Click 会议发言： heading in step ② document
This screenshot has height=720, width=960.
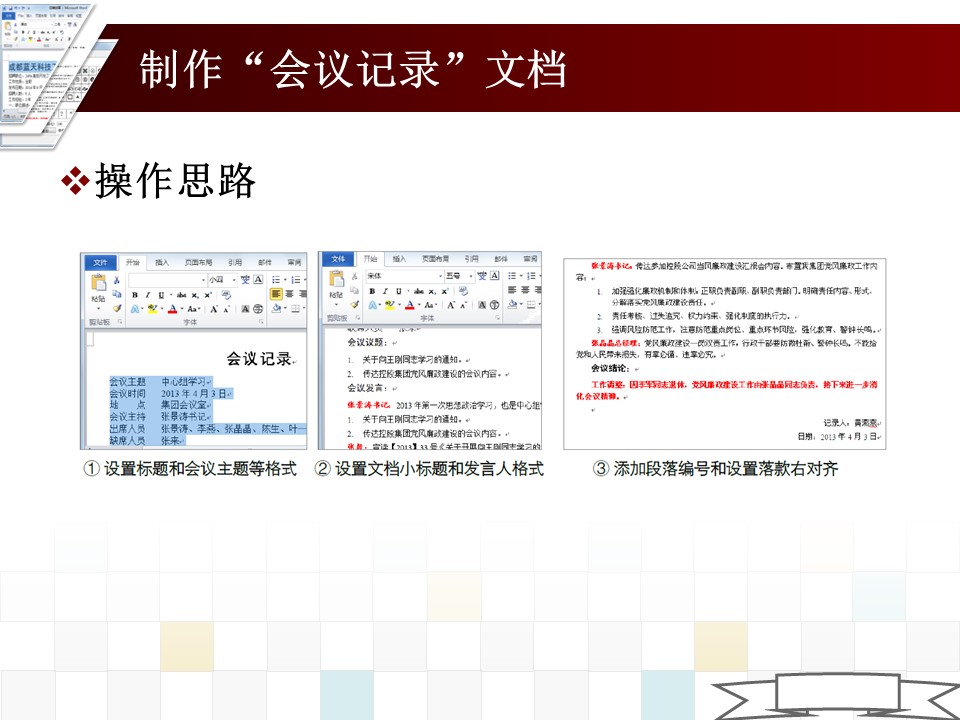[368, 388]
